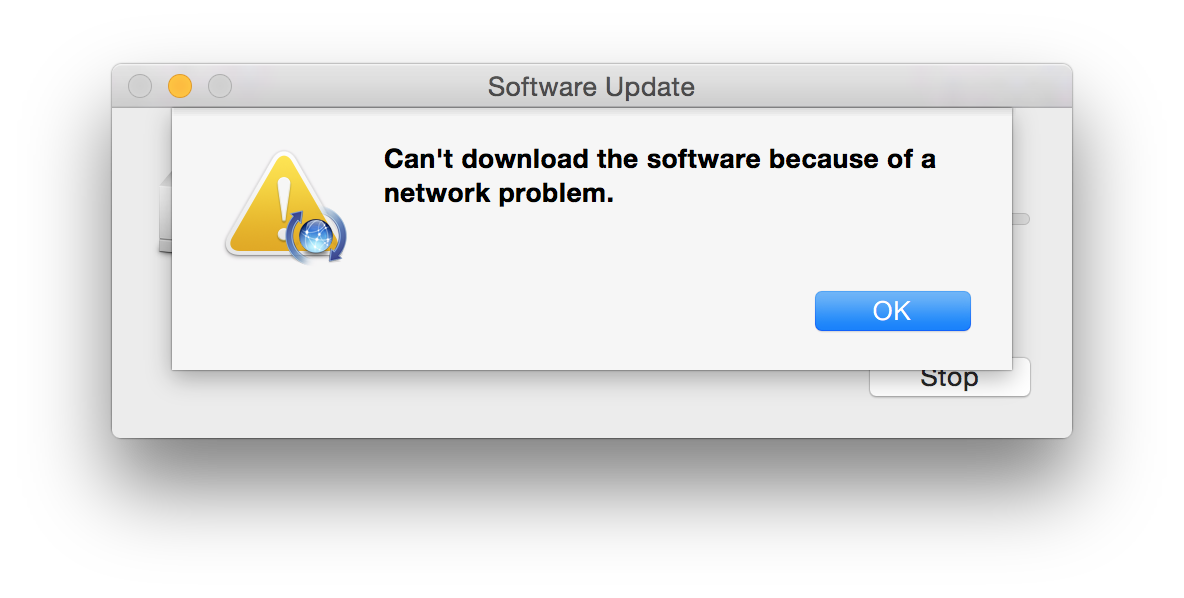Click the title bar area between zoom button and title
The width and height of the screenshot is (1184, 598).
[359, 86]
